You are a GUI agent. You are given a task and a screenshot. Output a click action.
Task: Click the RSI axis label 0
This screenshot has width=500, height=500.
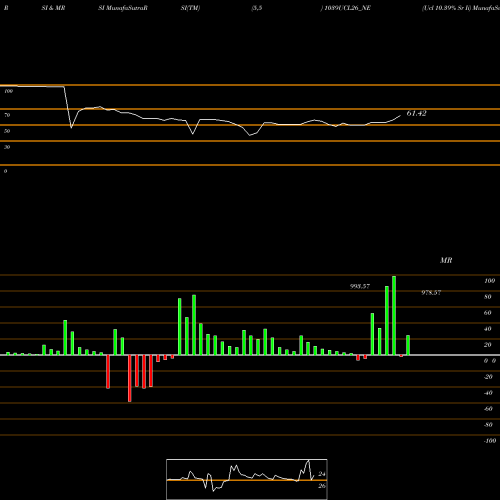(x=5, y=171)
